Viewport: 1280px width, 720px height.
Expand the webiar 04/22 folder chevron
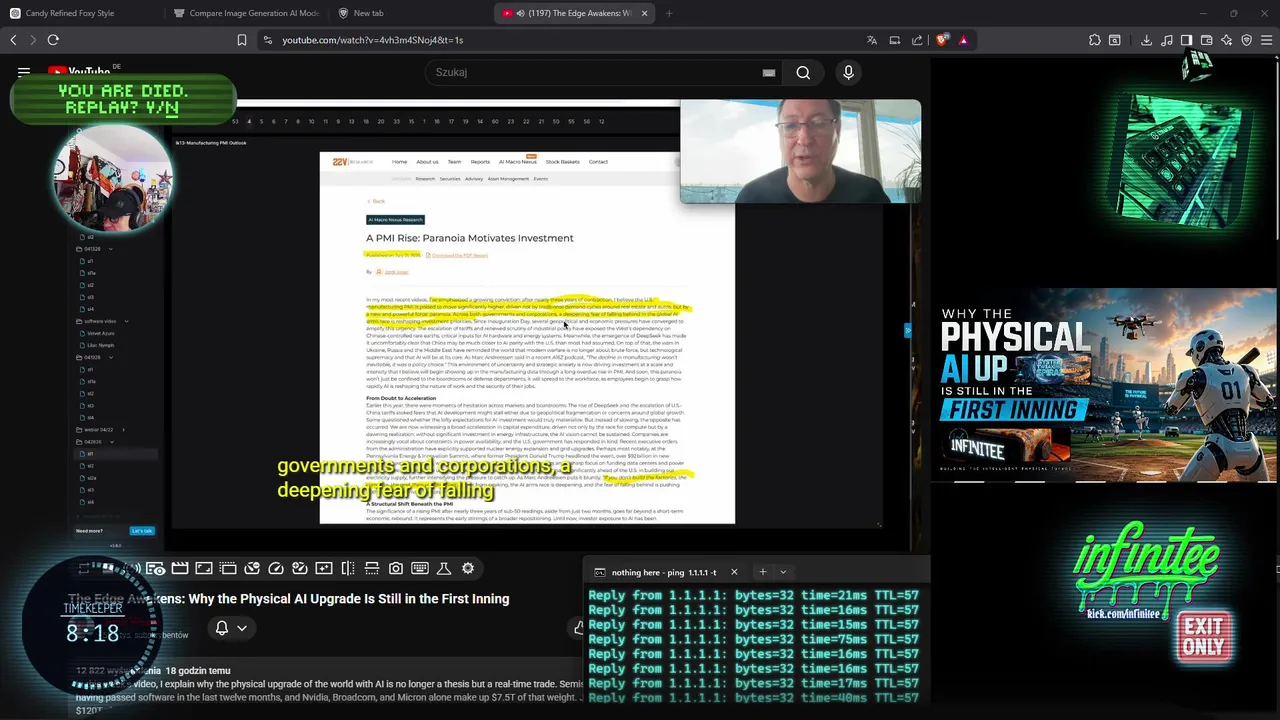click(x=123, y=429)
